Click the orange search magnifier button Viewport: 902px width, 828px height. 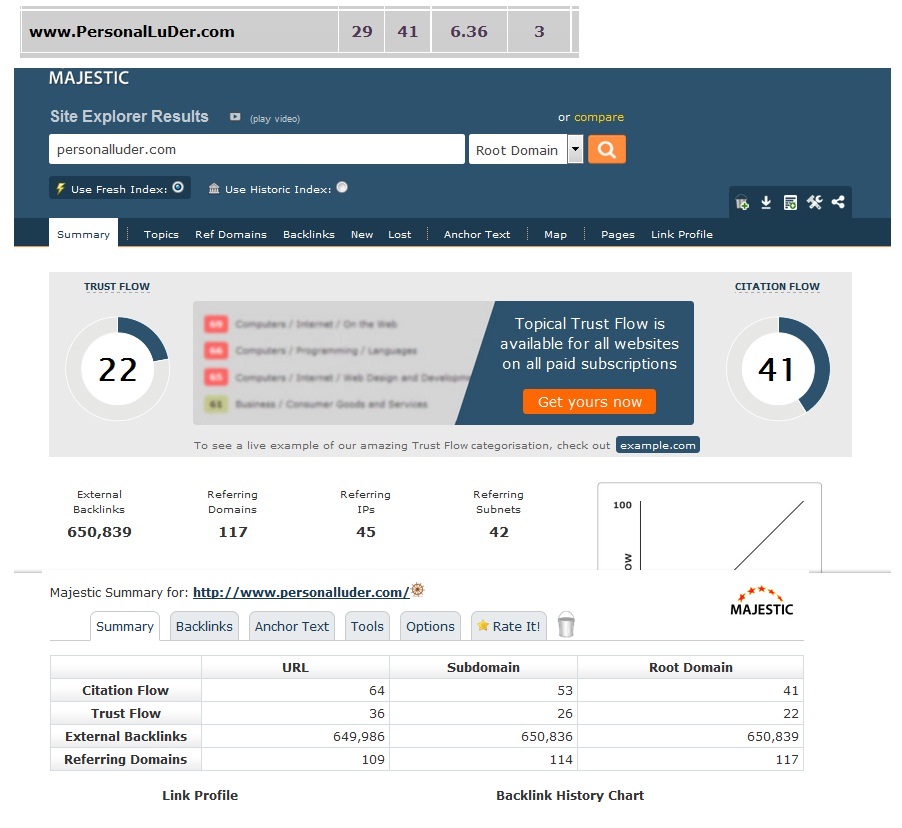[606, 150]
